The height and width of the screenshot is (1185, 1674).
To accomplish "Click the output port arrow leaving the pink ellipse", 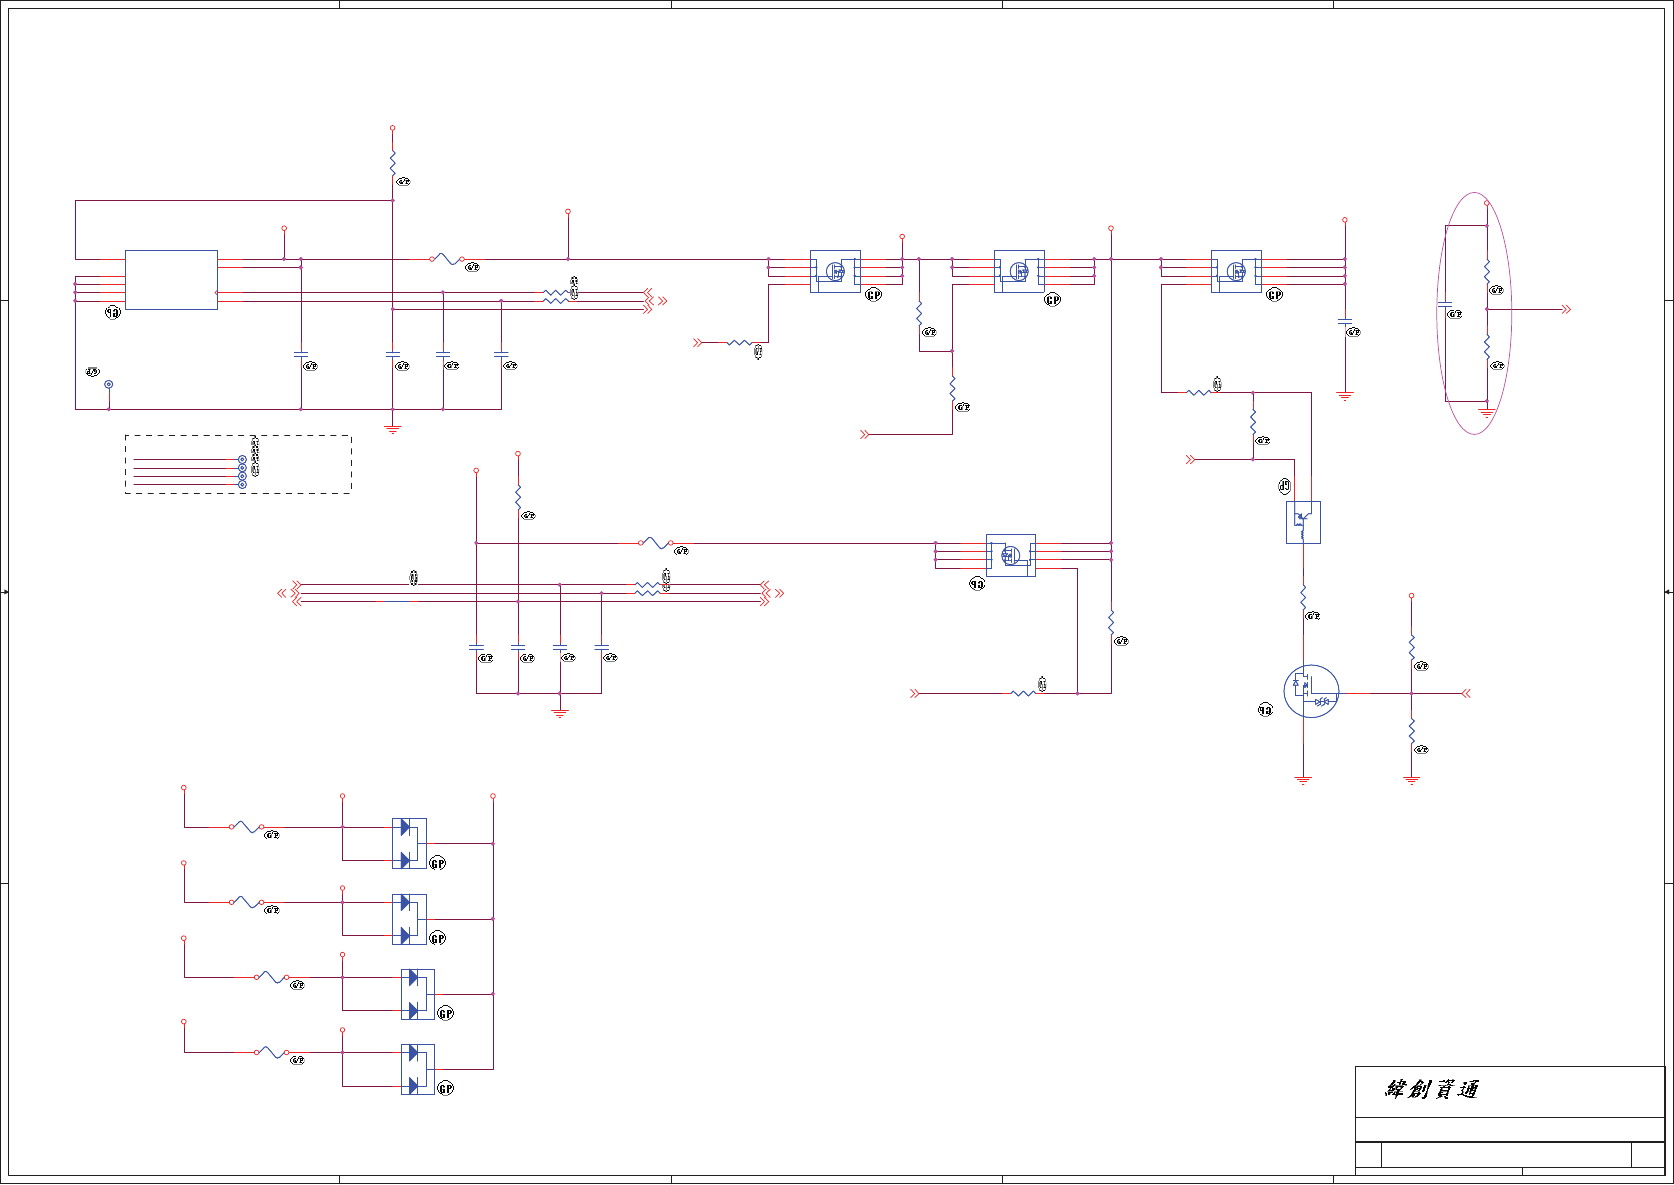I will [1567, 309].
